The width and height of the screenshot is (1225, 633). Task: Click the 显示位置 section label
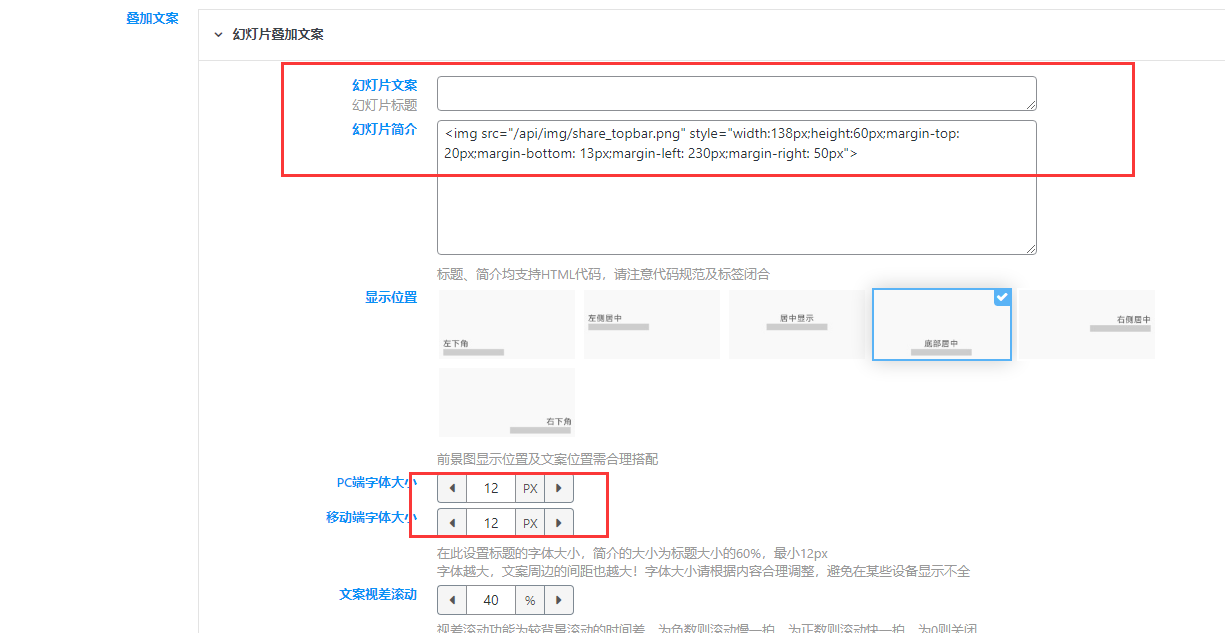[x=392, y=296]
